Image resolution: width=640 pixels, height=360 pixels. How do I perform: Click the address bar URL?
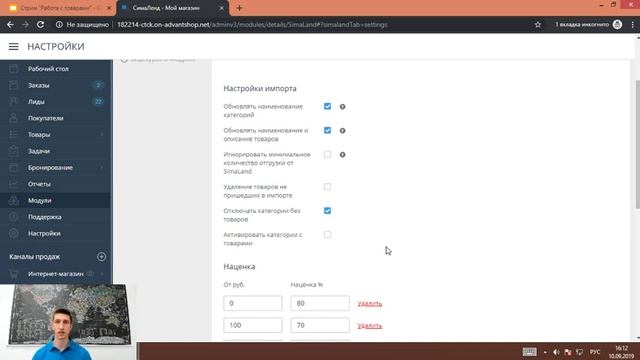[x=252, y=24]
